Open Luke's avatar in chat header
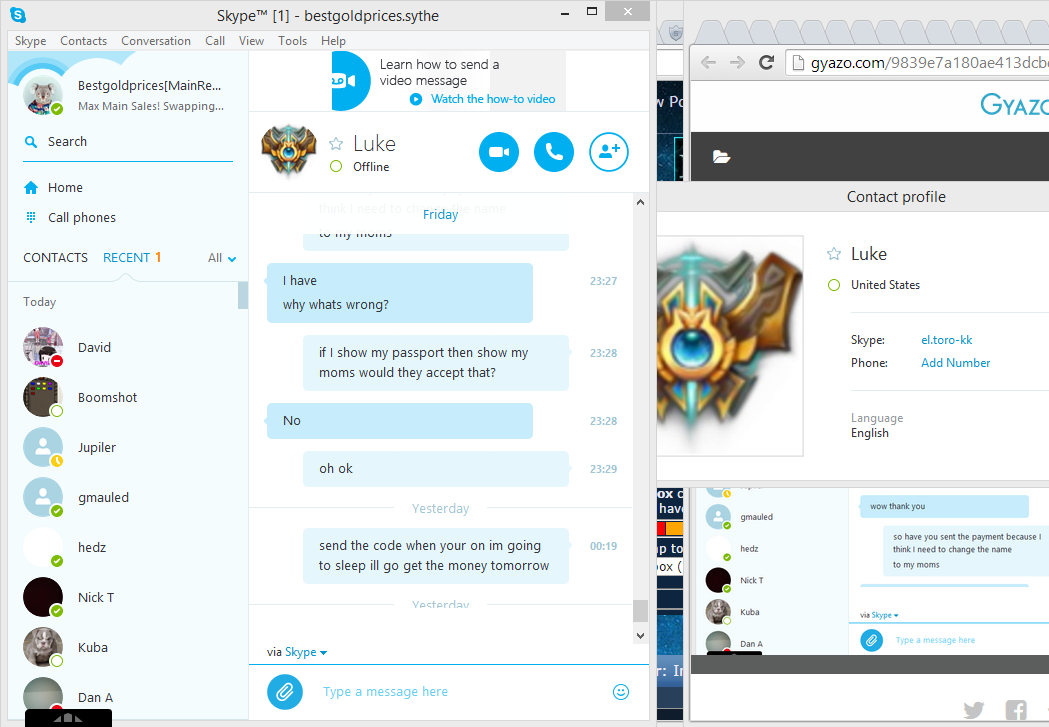Screen dimensions: 1049x727 (x=288, y=150)
